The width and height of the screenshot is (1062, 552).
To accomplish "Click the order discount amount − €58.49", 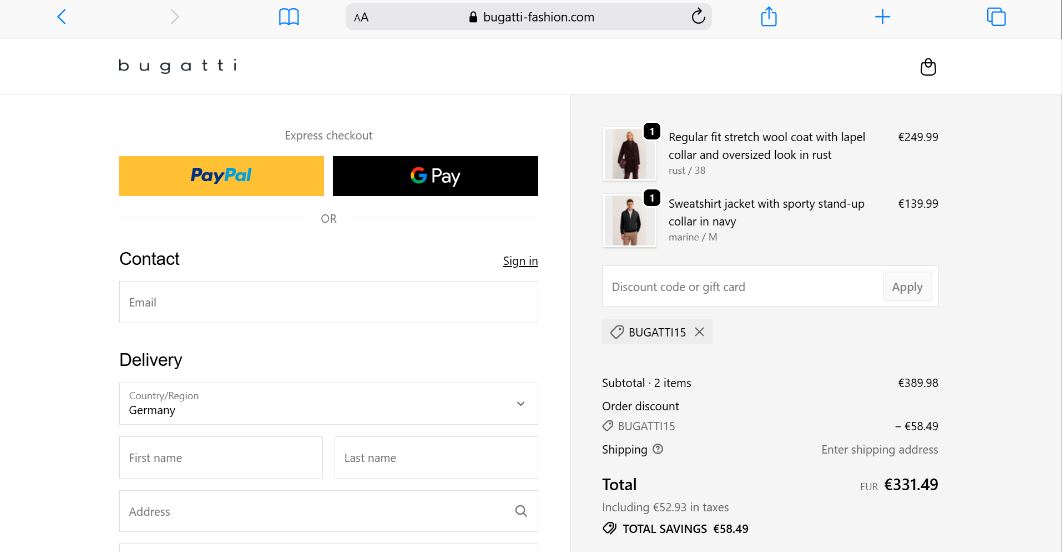I will 916,426.
